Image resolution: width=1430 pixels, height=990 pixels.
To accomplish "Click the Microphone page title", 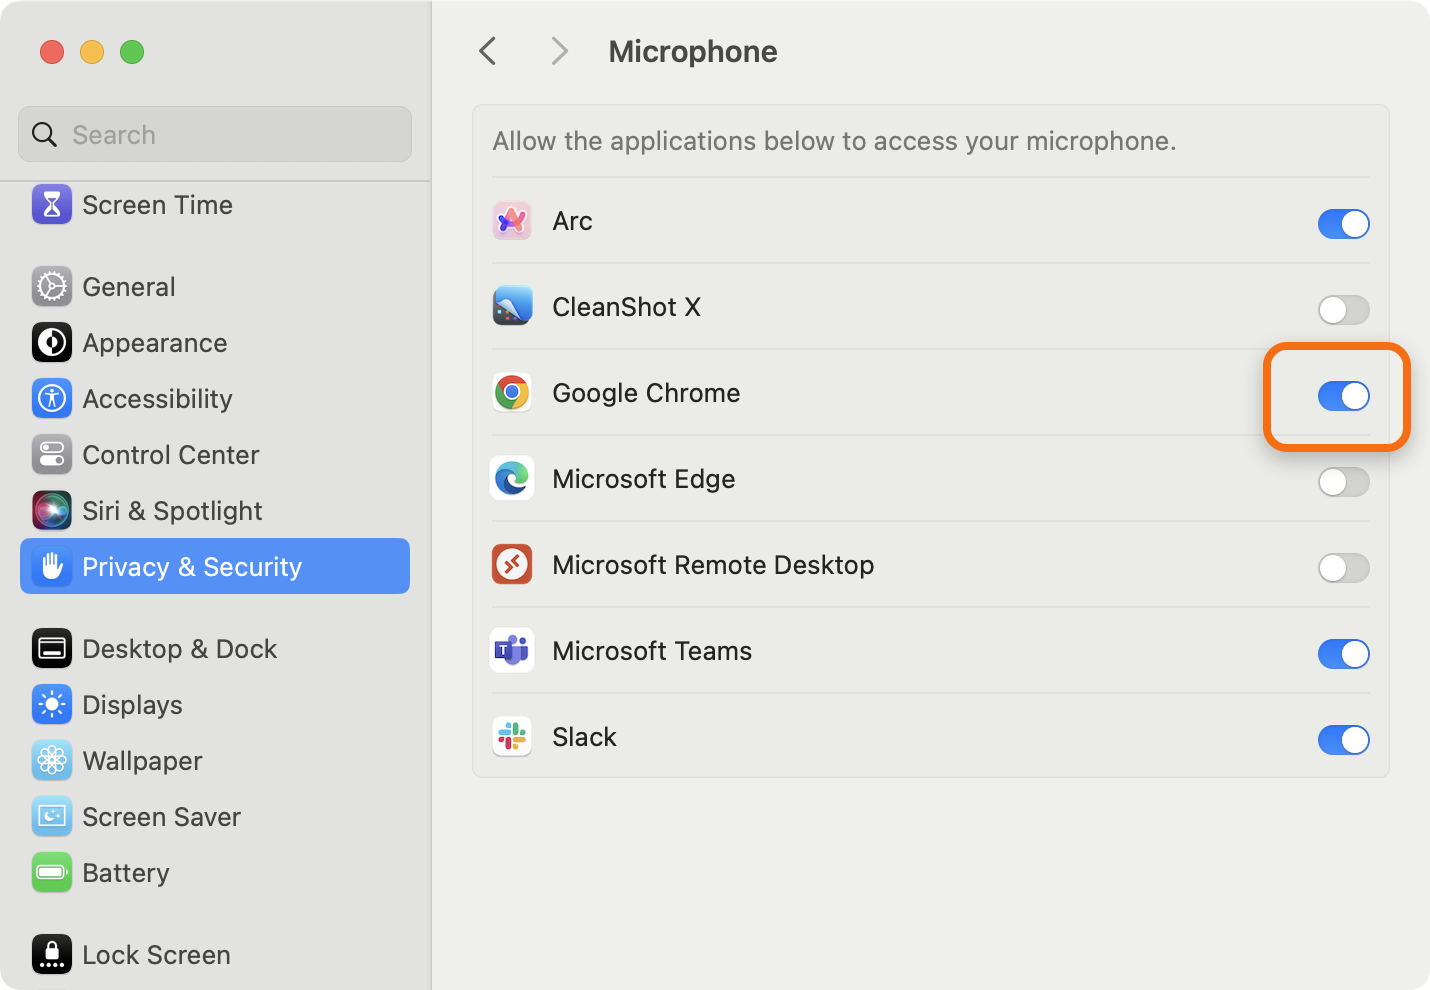I will pyautogui.click(x=693, y=51).
